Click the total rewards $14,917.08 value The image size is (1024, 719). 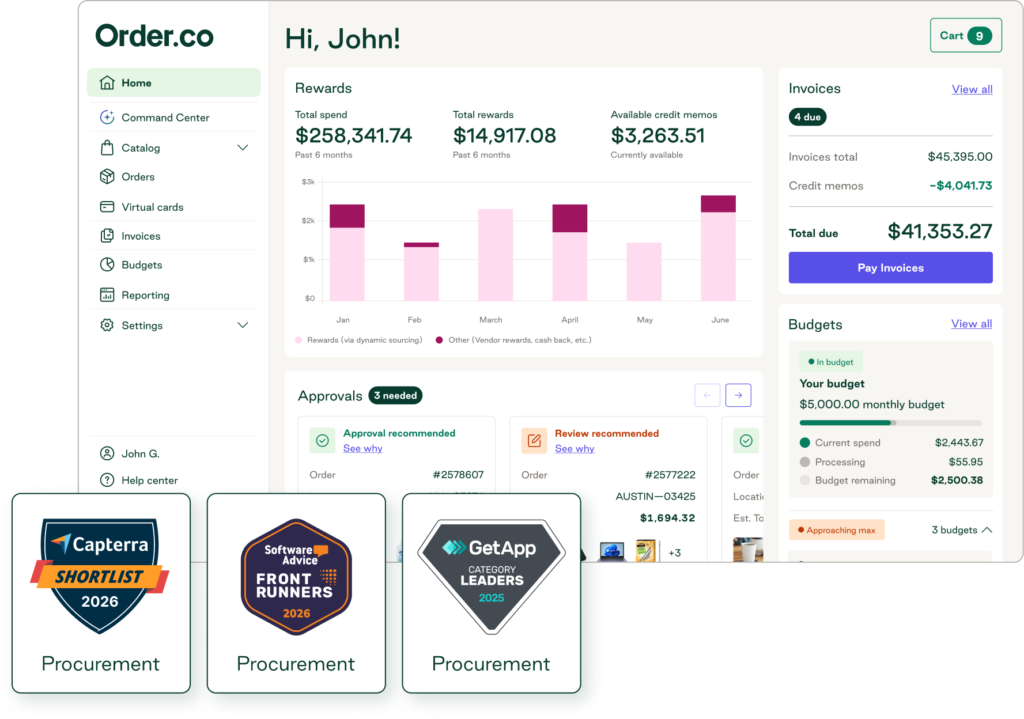coord(504,135)
